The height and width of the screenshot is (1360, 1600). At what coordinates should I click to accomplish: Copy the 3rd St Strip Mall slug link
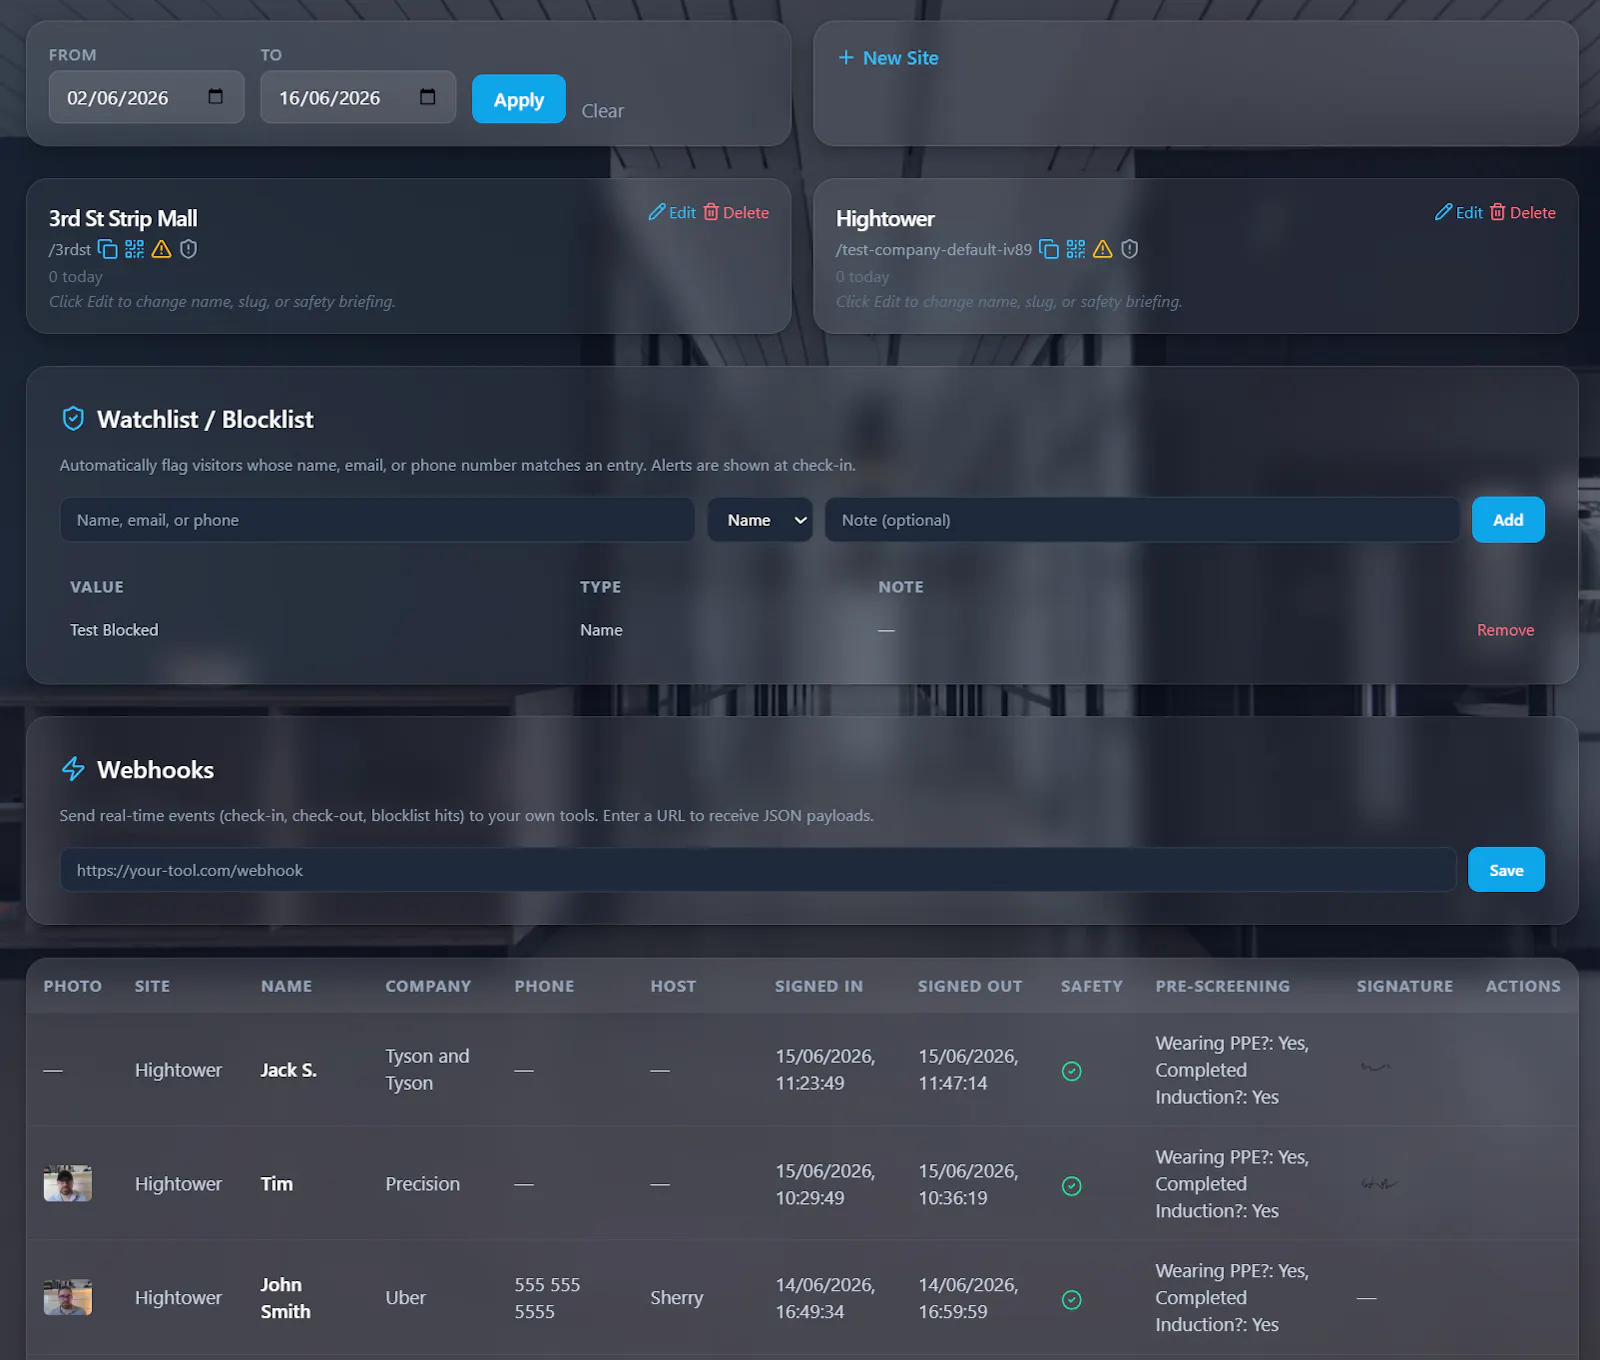click(107, 249)
